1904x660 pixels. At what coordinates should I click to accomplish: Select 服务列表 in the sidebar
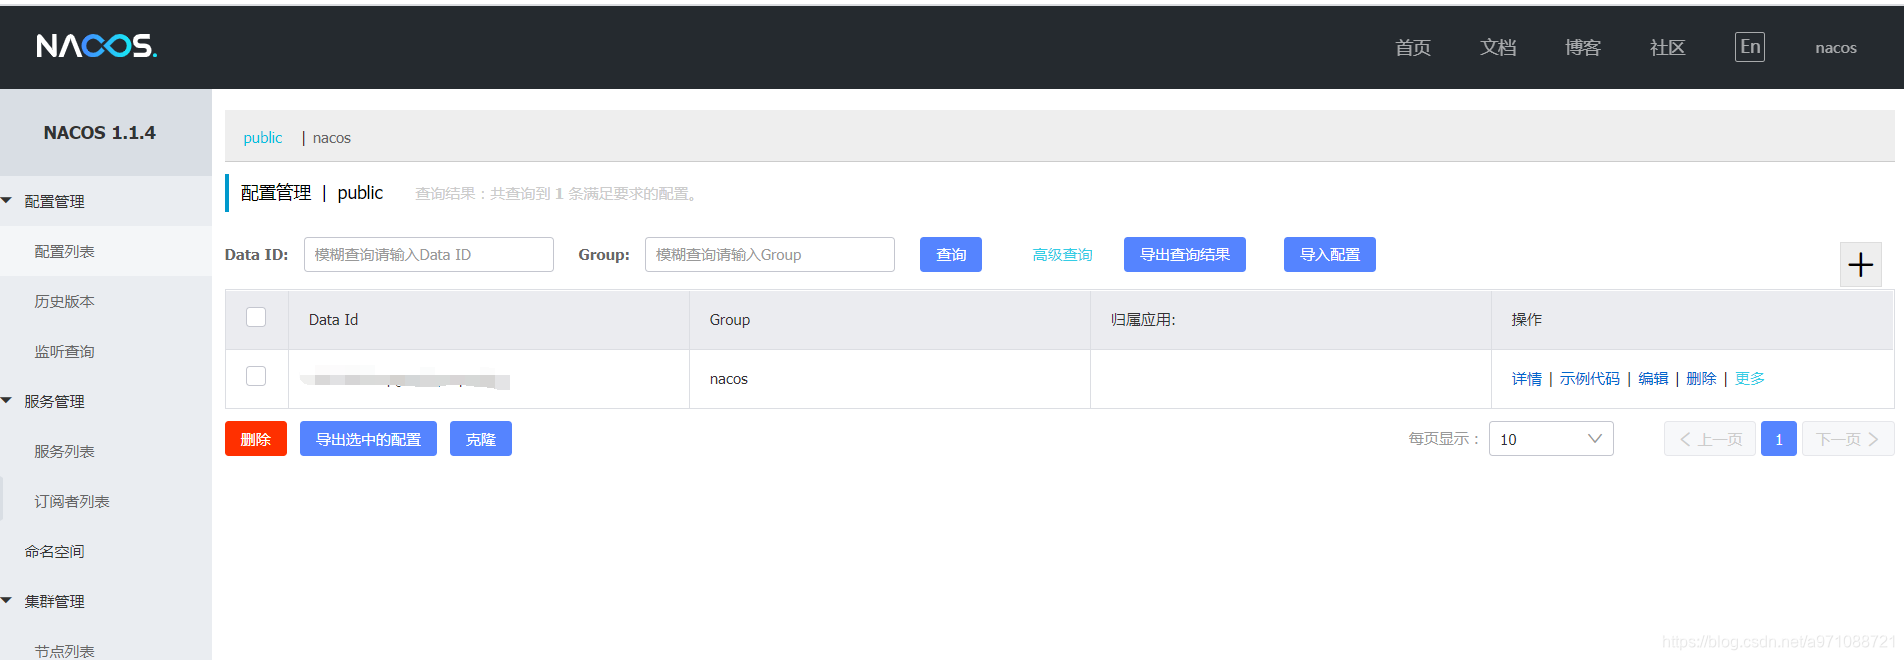click(64, 451)
